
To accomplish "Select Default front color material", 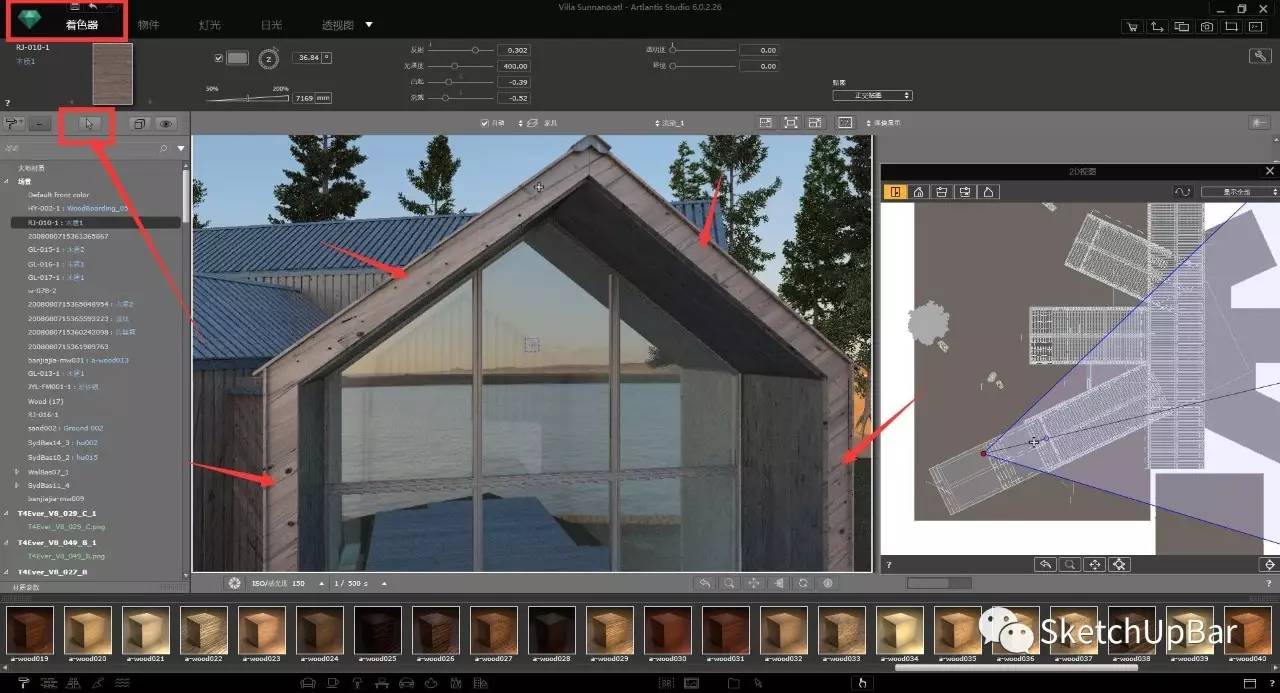I will coord(58,195).
